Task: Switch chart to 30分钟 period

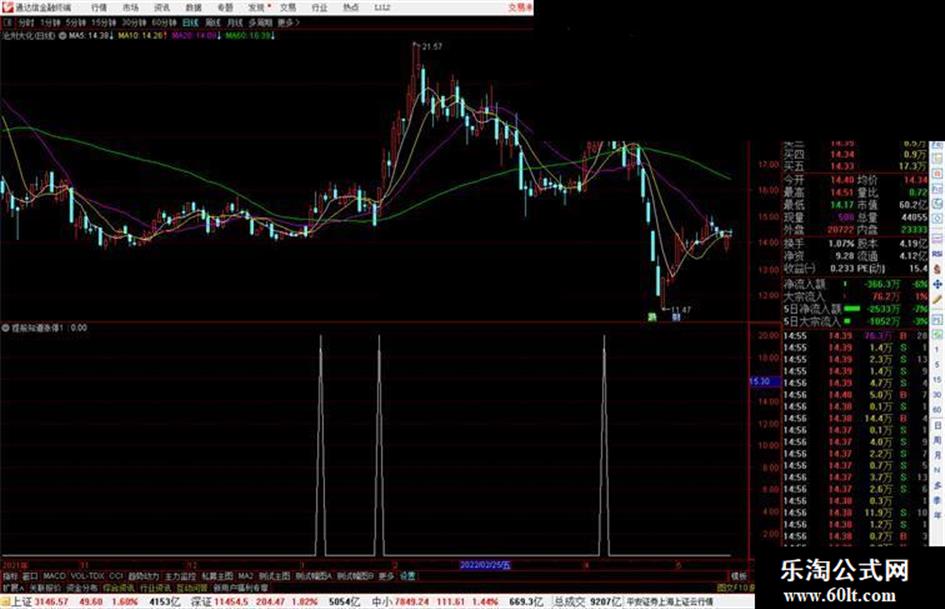Action: point(133,22)
